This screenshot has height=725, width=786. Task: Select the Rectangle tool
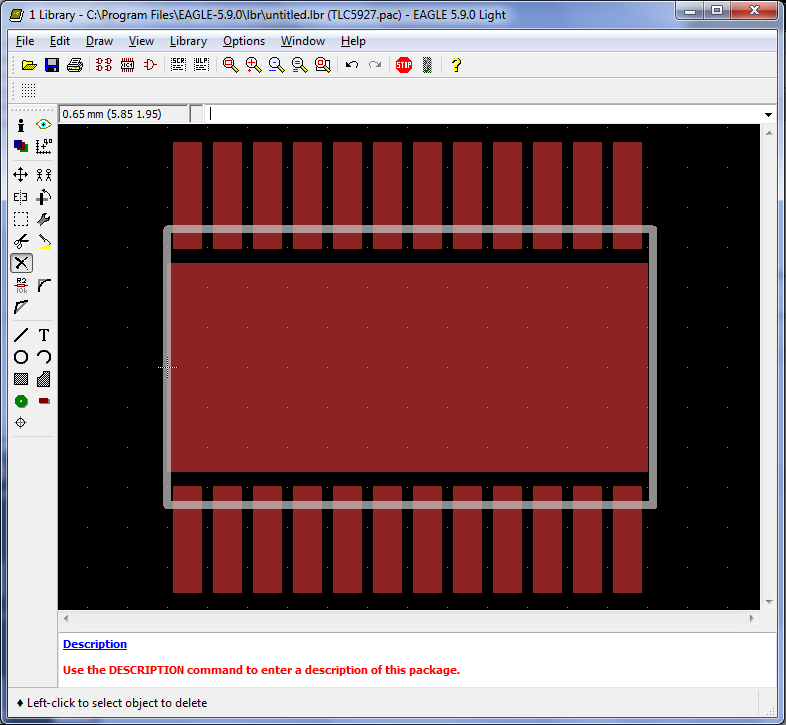click(x=21, y=379)
